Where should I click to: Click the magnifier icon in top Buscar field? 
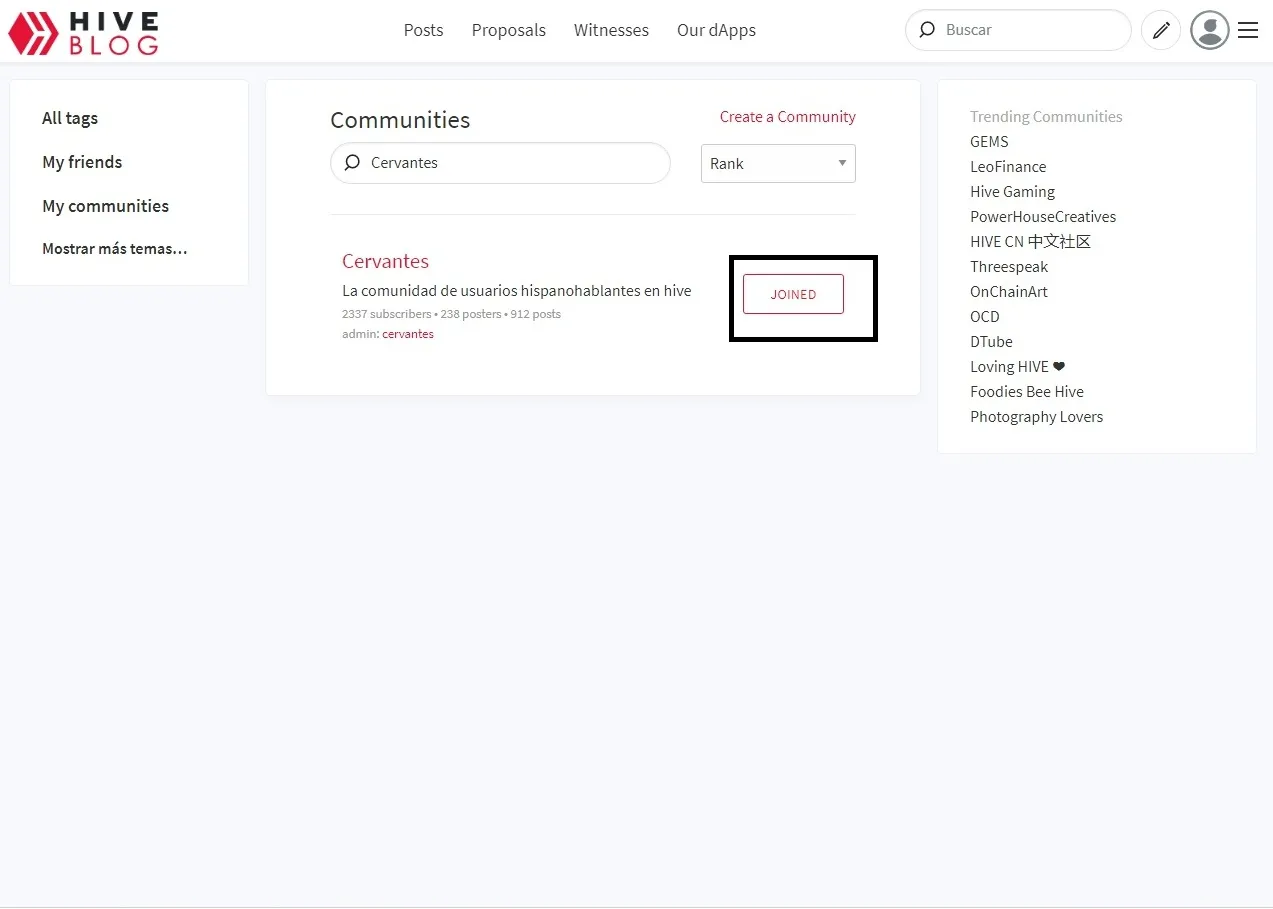(928, 30)
